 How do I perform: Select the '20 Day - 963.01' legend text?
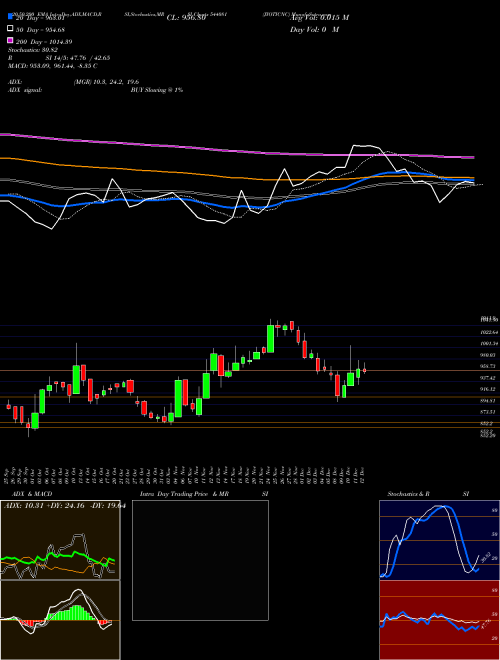pyautogui.click(x=40, y=18)
